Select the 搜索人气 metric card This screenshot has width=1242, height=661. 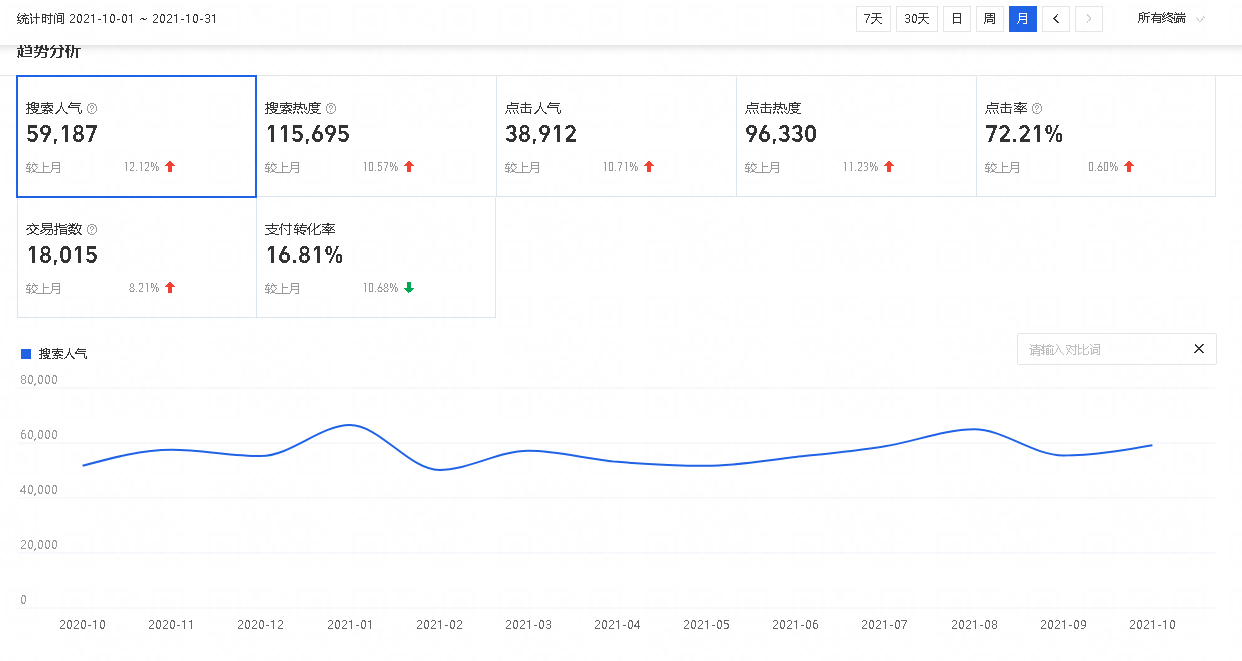pyautogui.click(x=137, y=137)
